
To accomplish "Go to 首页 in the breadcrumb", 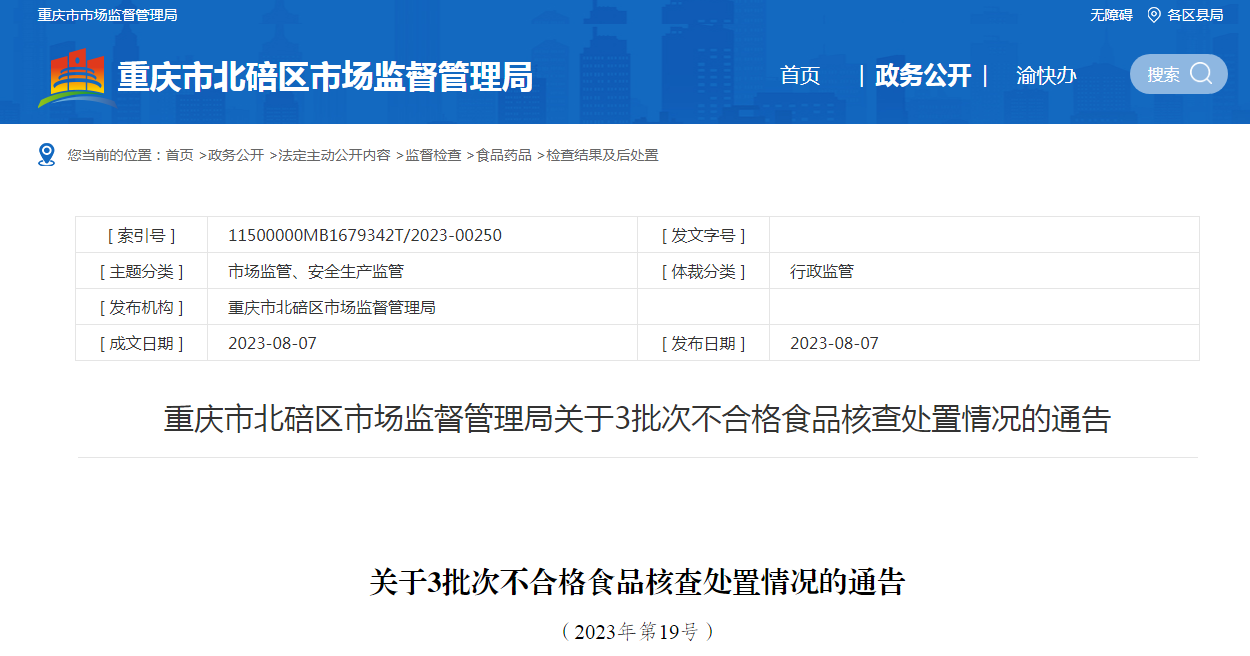I will point(180,155).
